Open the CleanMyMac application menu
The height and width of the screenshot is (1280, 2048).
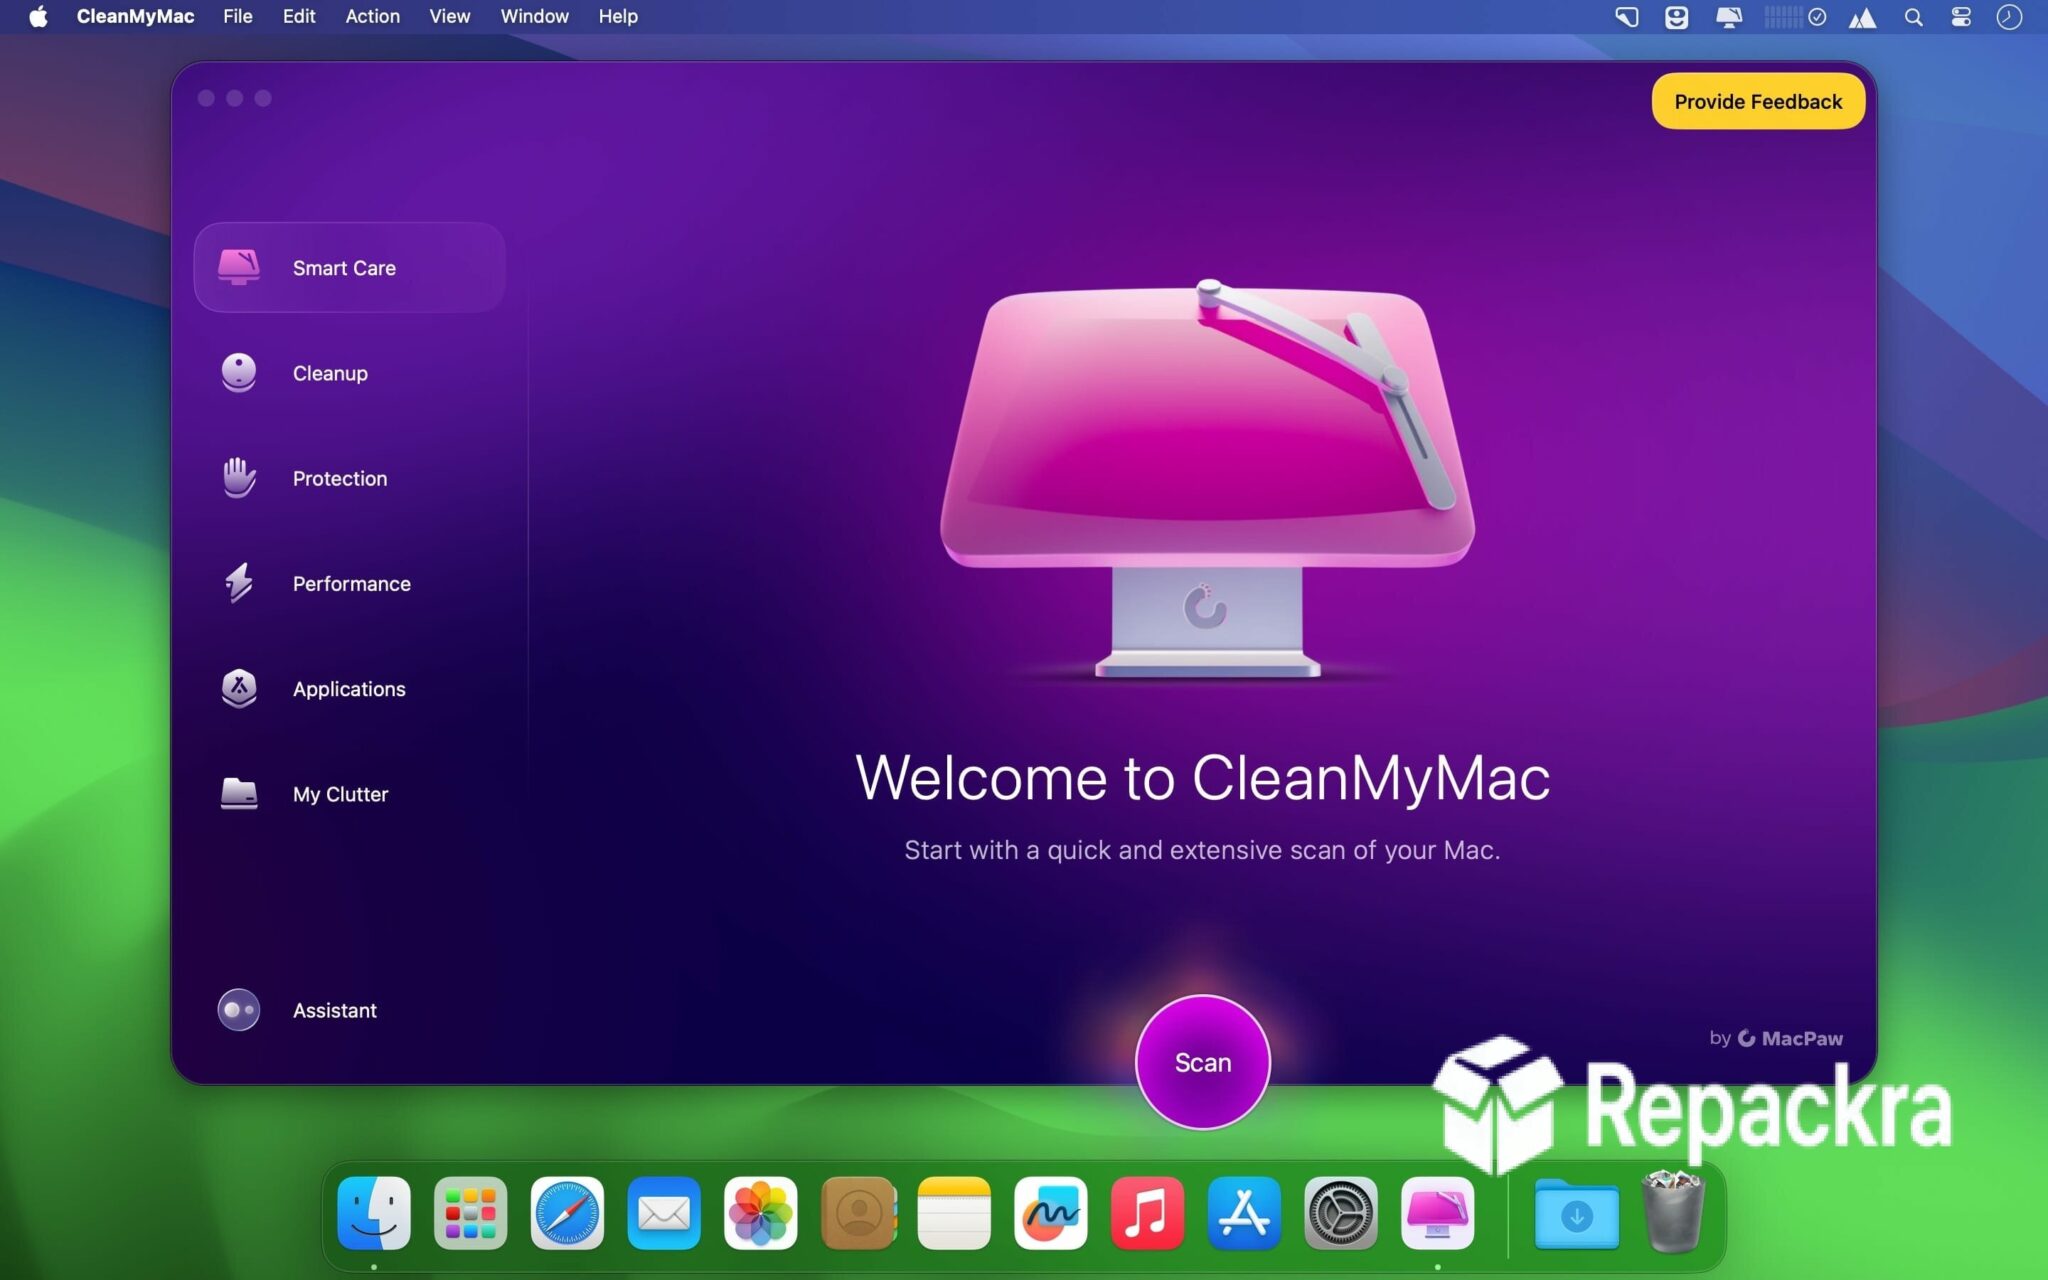point(135,17)
